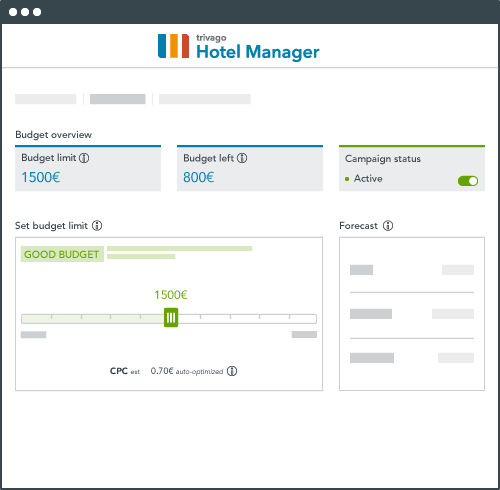The width and height of the screenshot is (500, 490).
Task: Click the slider maximum placeholder label
Action: [x=304, y=335]
